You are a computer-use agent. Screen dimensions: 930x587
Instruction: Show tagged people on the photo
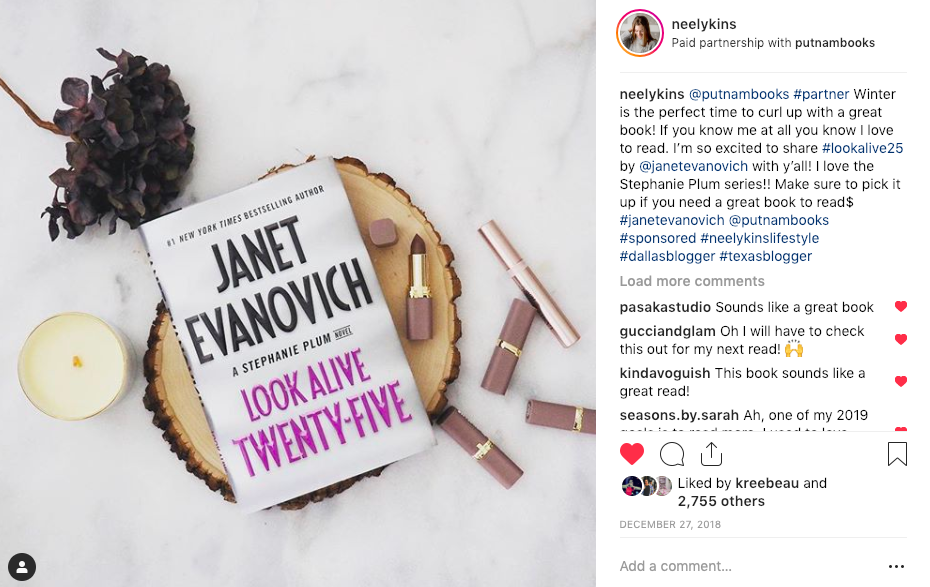[x=22, y=567]
